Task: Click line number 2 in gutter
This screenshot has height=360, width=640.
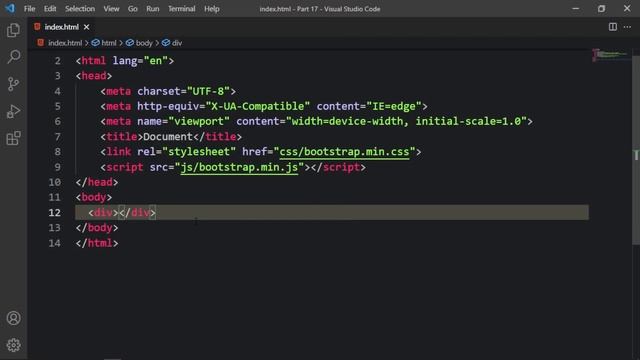Action: (x=58, y=61)
